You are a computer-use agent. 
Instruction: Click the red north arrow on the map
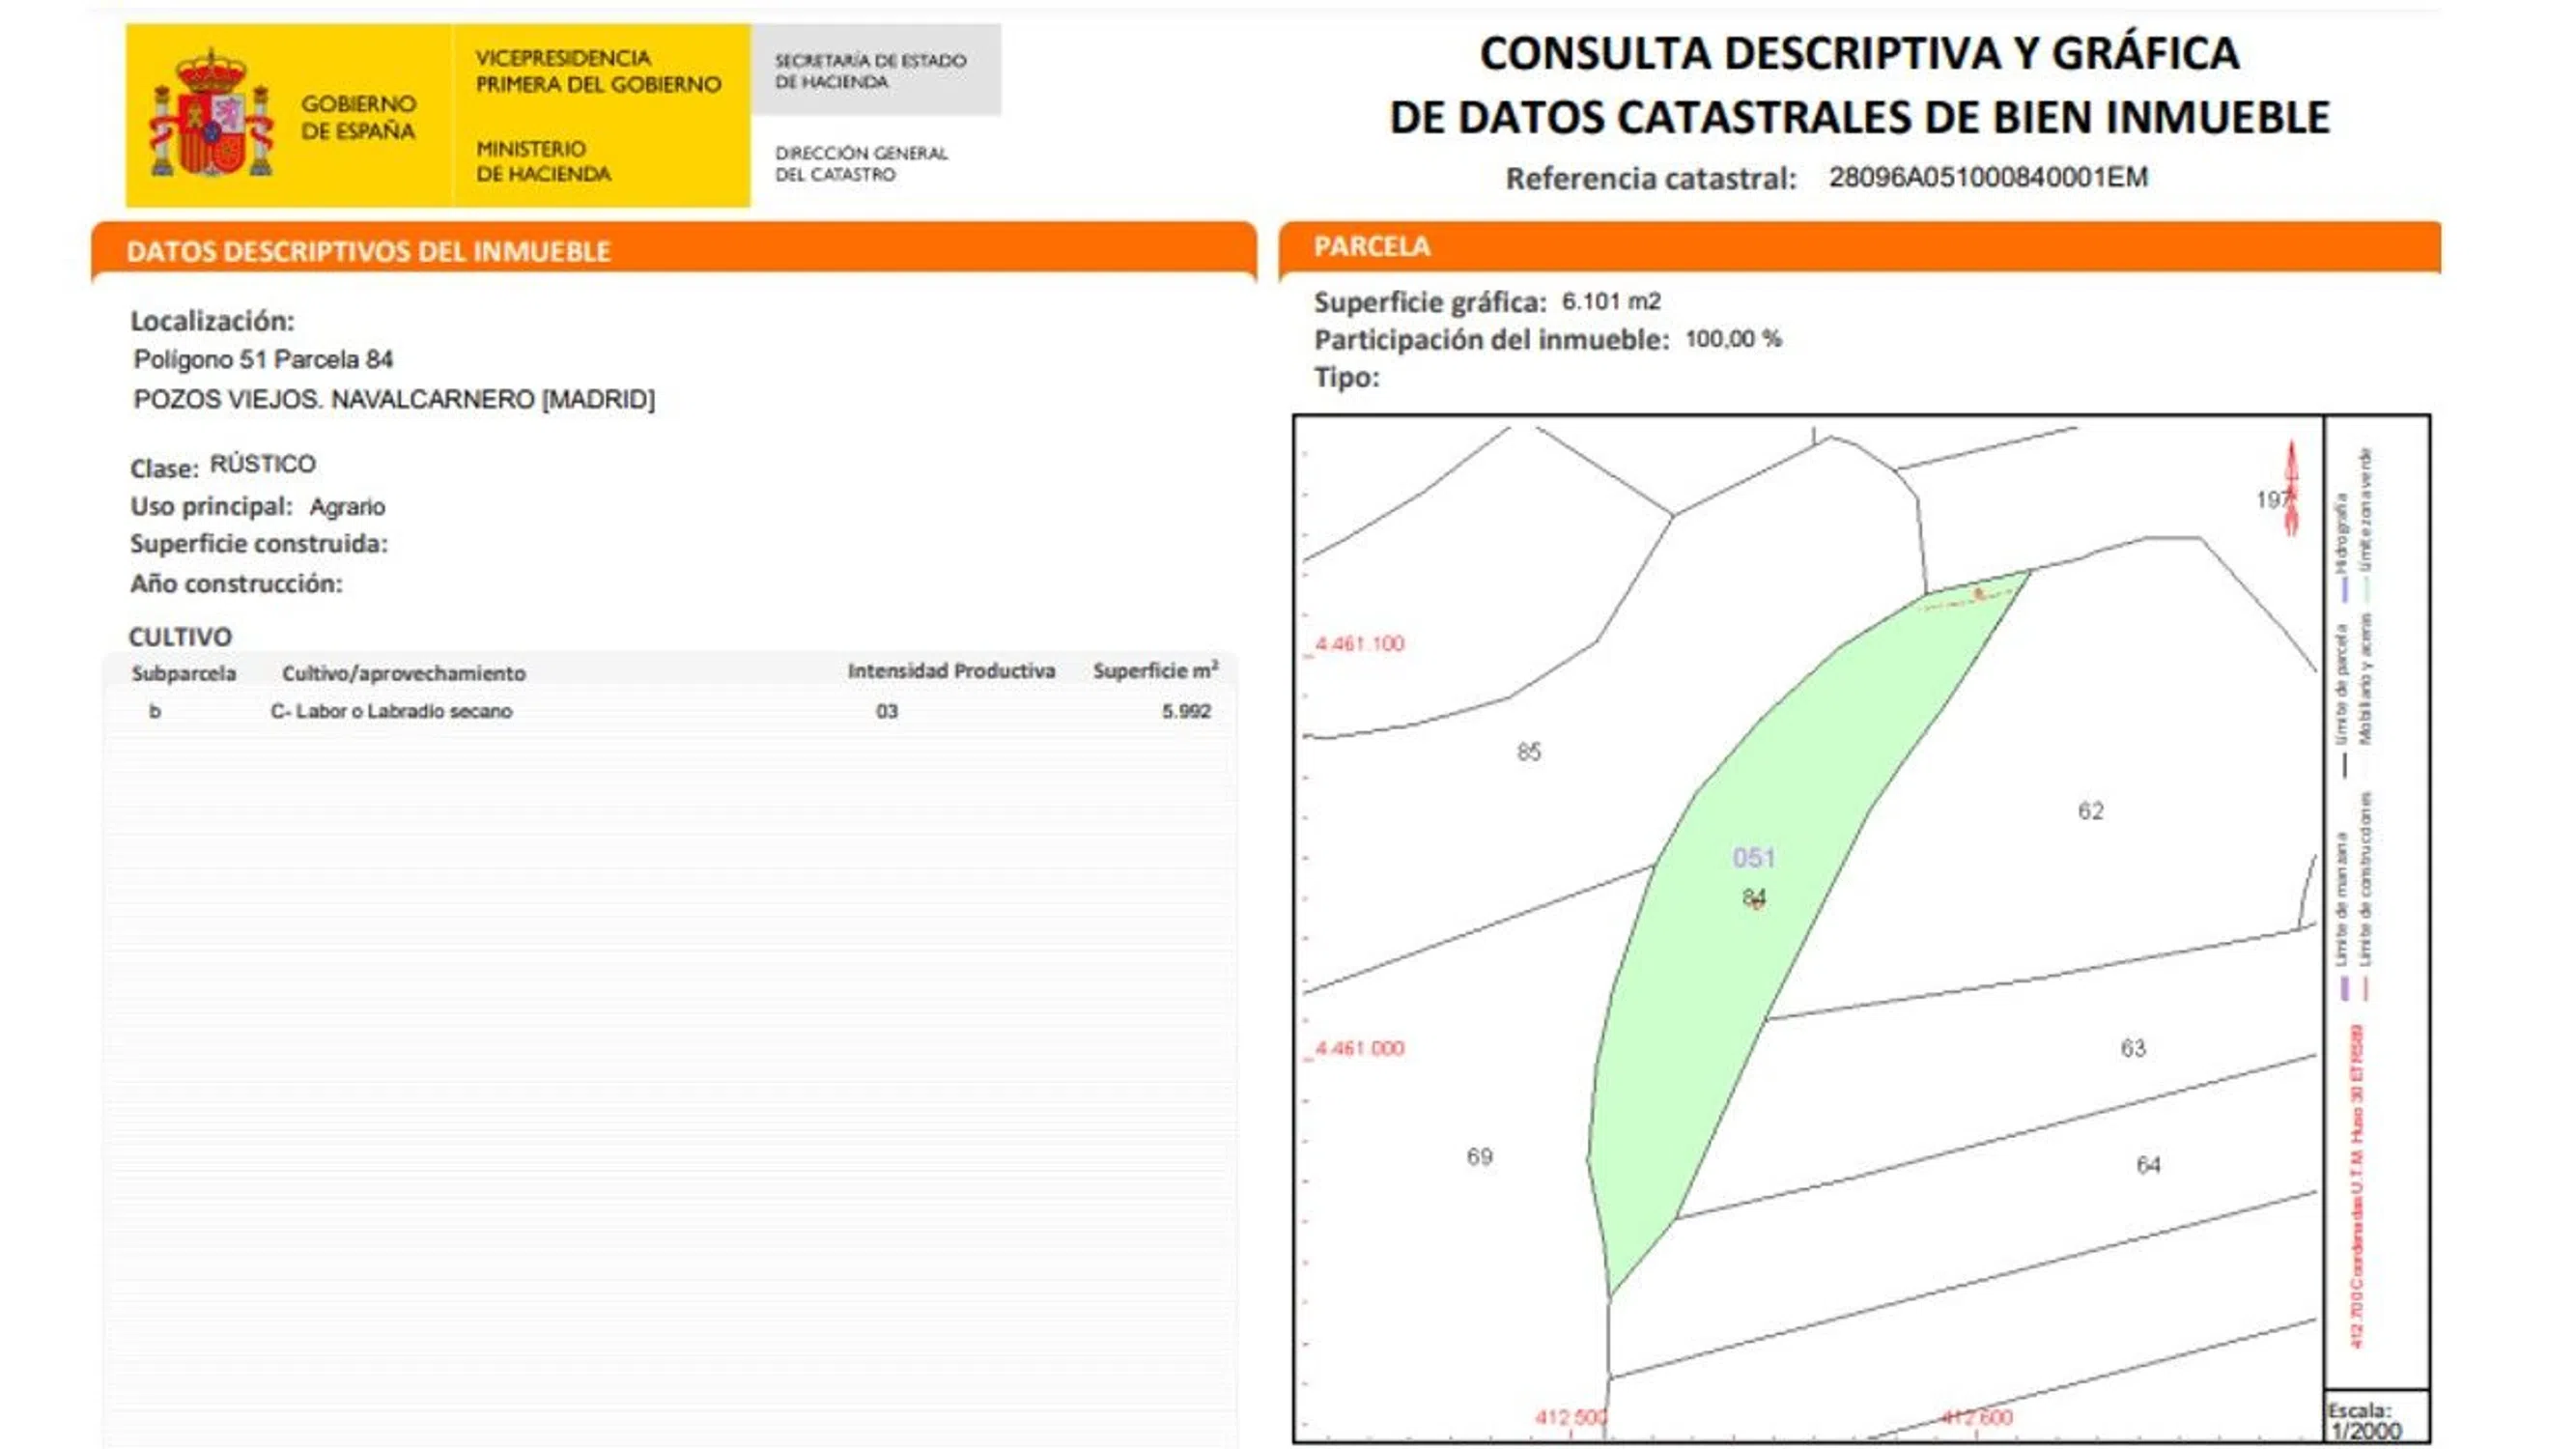coord(2291,488)
